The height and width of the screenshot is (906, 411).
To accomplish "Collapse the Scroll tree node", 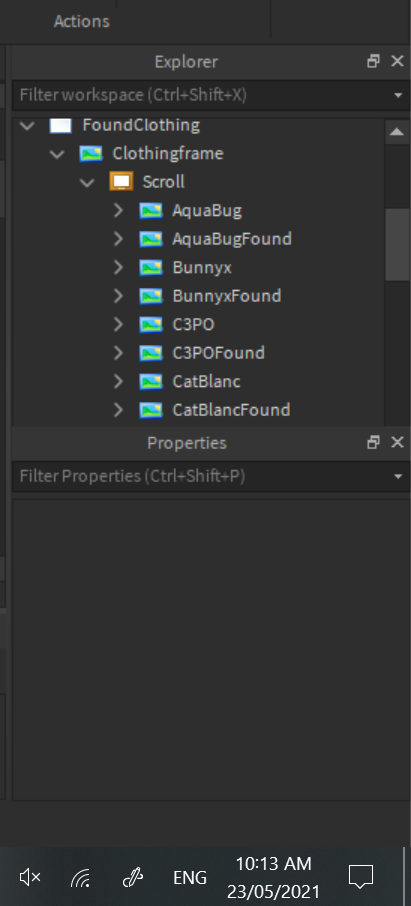I will [87, 183].
